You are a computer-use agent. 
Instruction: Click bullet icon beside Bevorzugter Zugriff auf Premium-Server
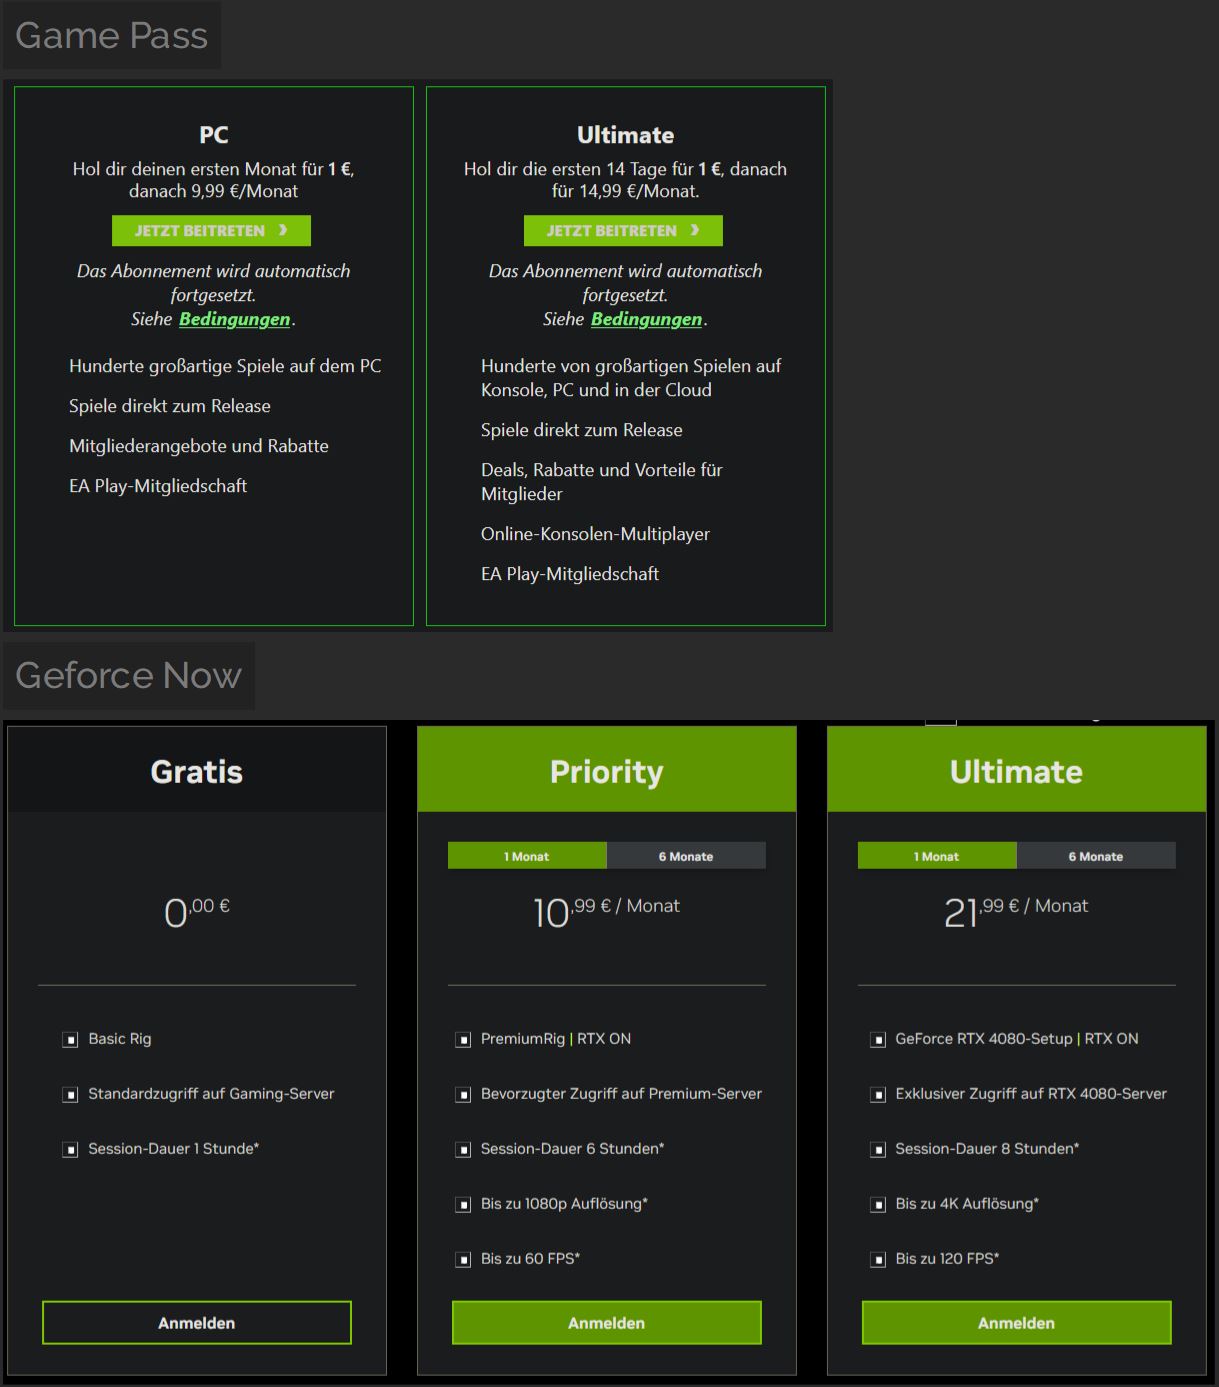click(x=463, y=1095)
